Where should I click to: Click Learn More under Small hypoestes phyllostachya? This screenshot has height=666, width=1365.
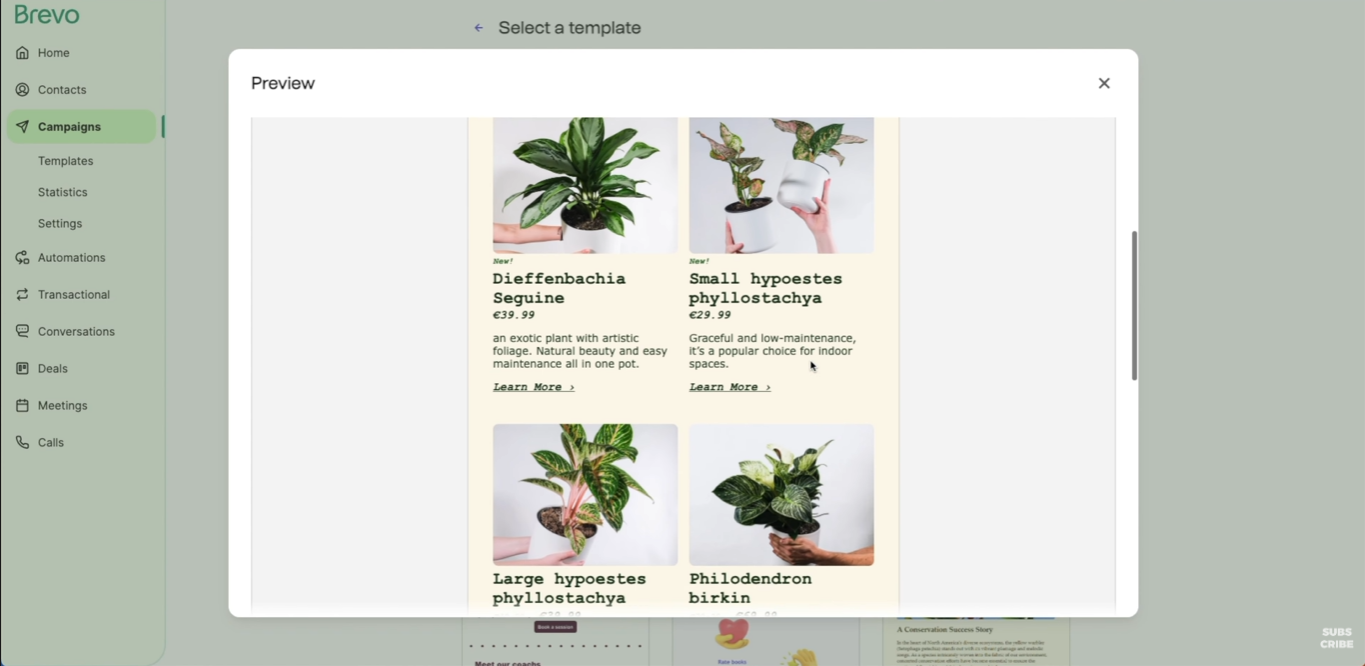730,387
